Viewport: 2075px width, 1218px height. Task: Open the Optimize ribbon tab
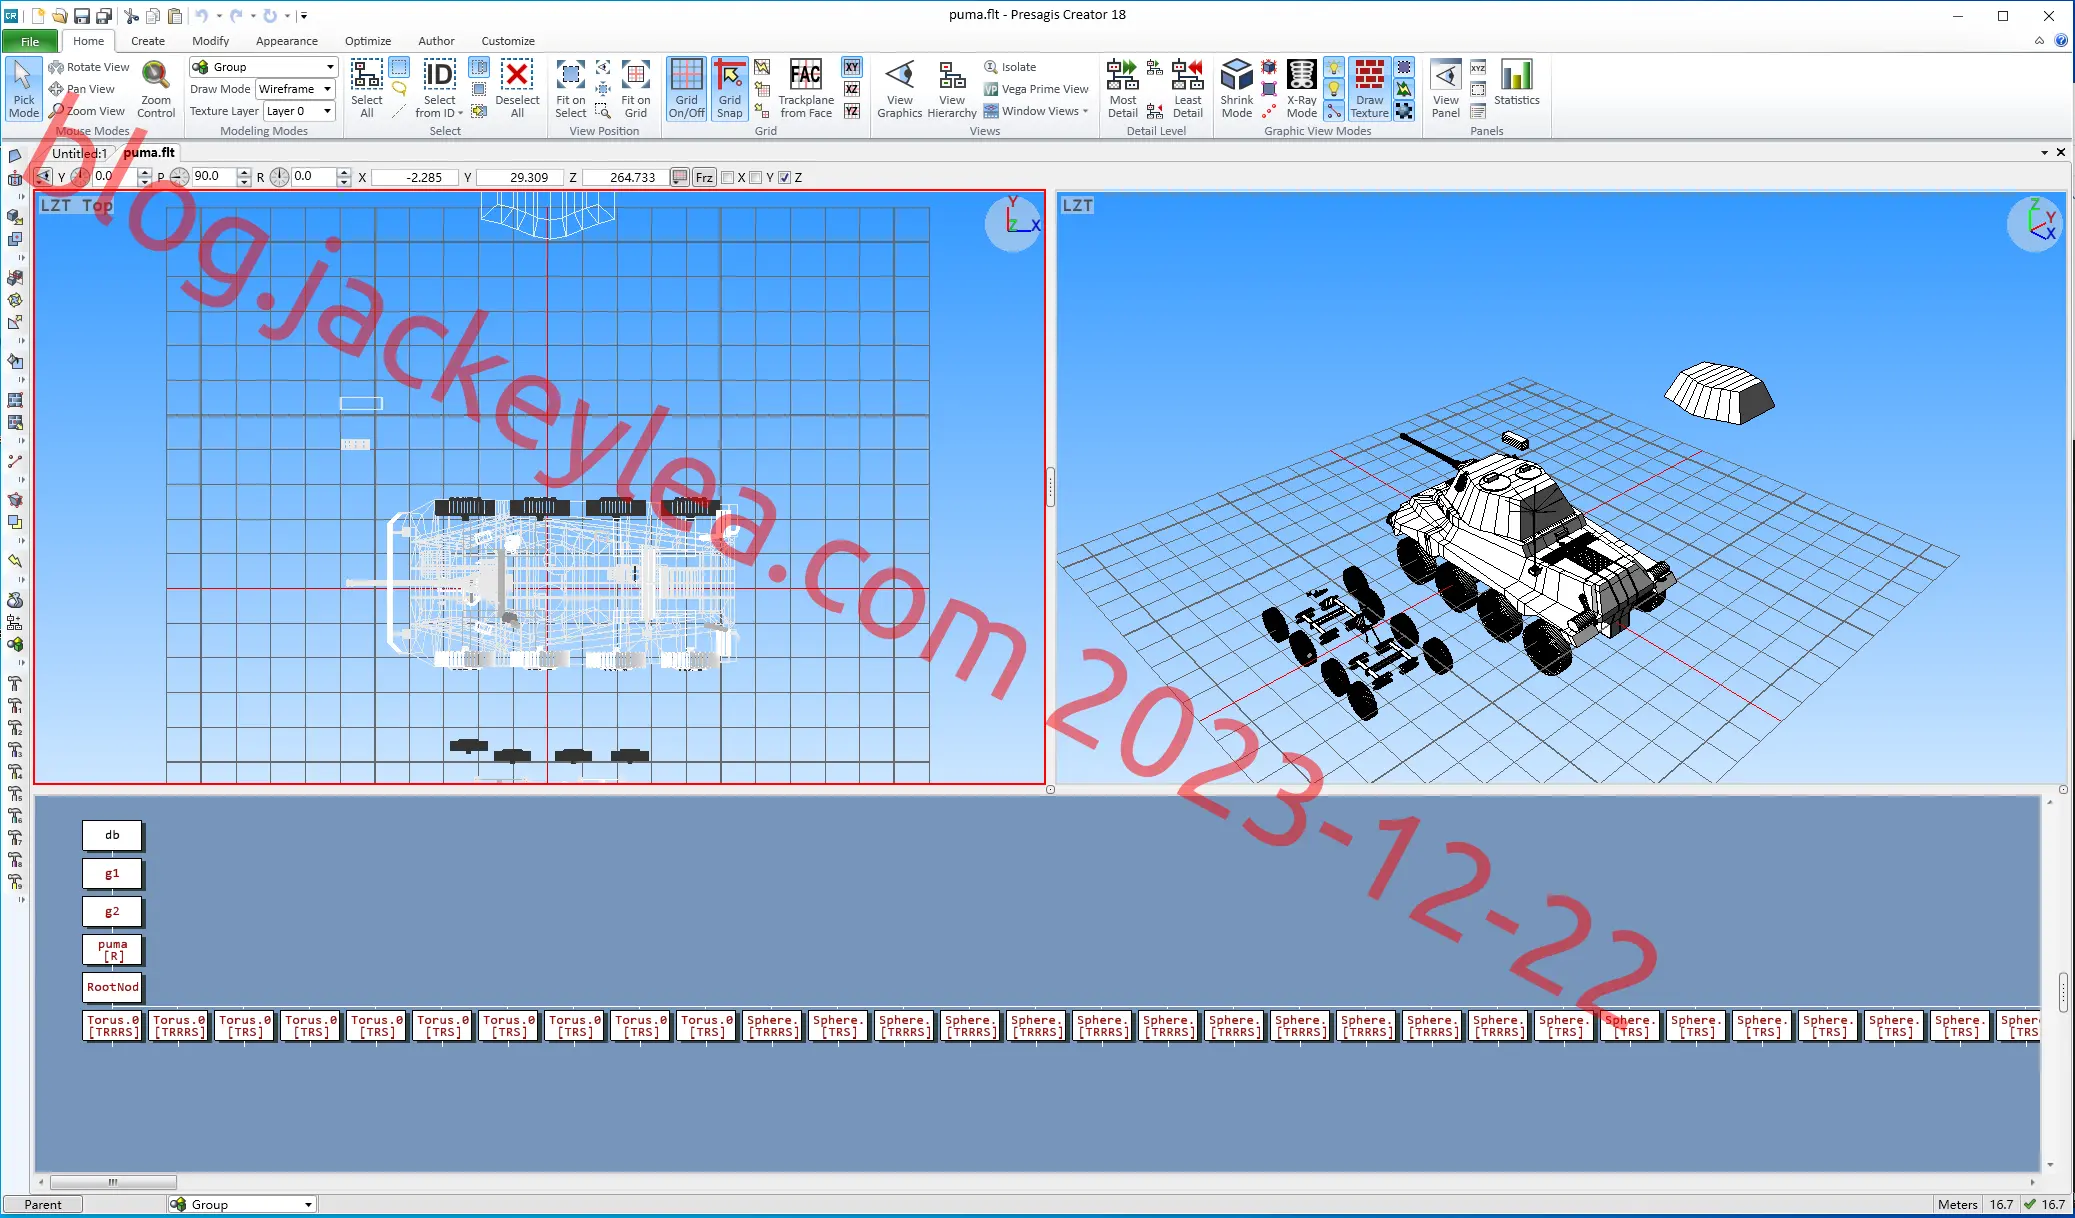pyautogui.click(x=368, y=41)
